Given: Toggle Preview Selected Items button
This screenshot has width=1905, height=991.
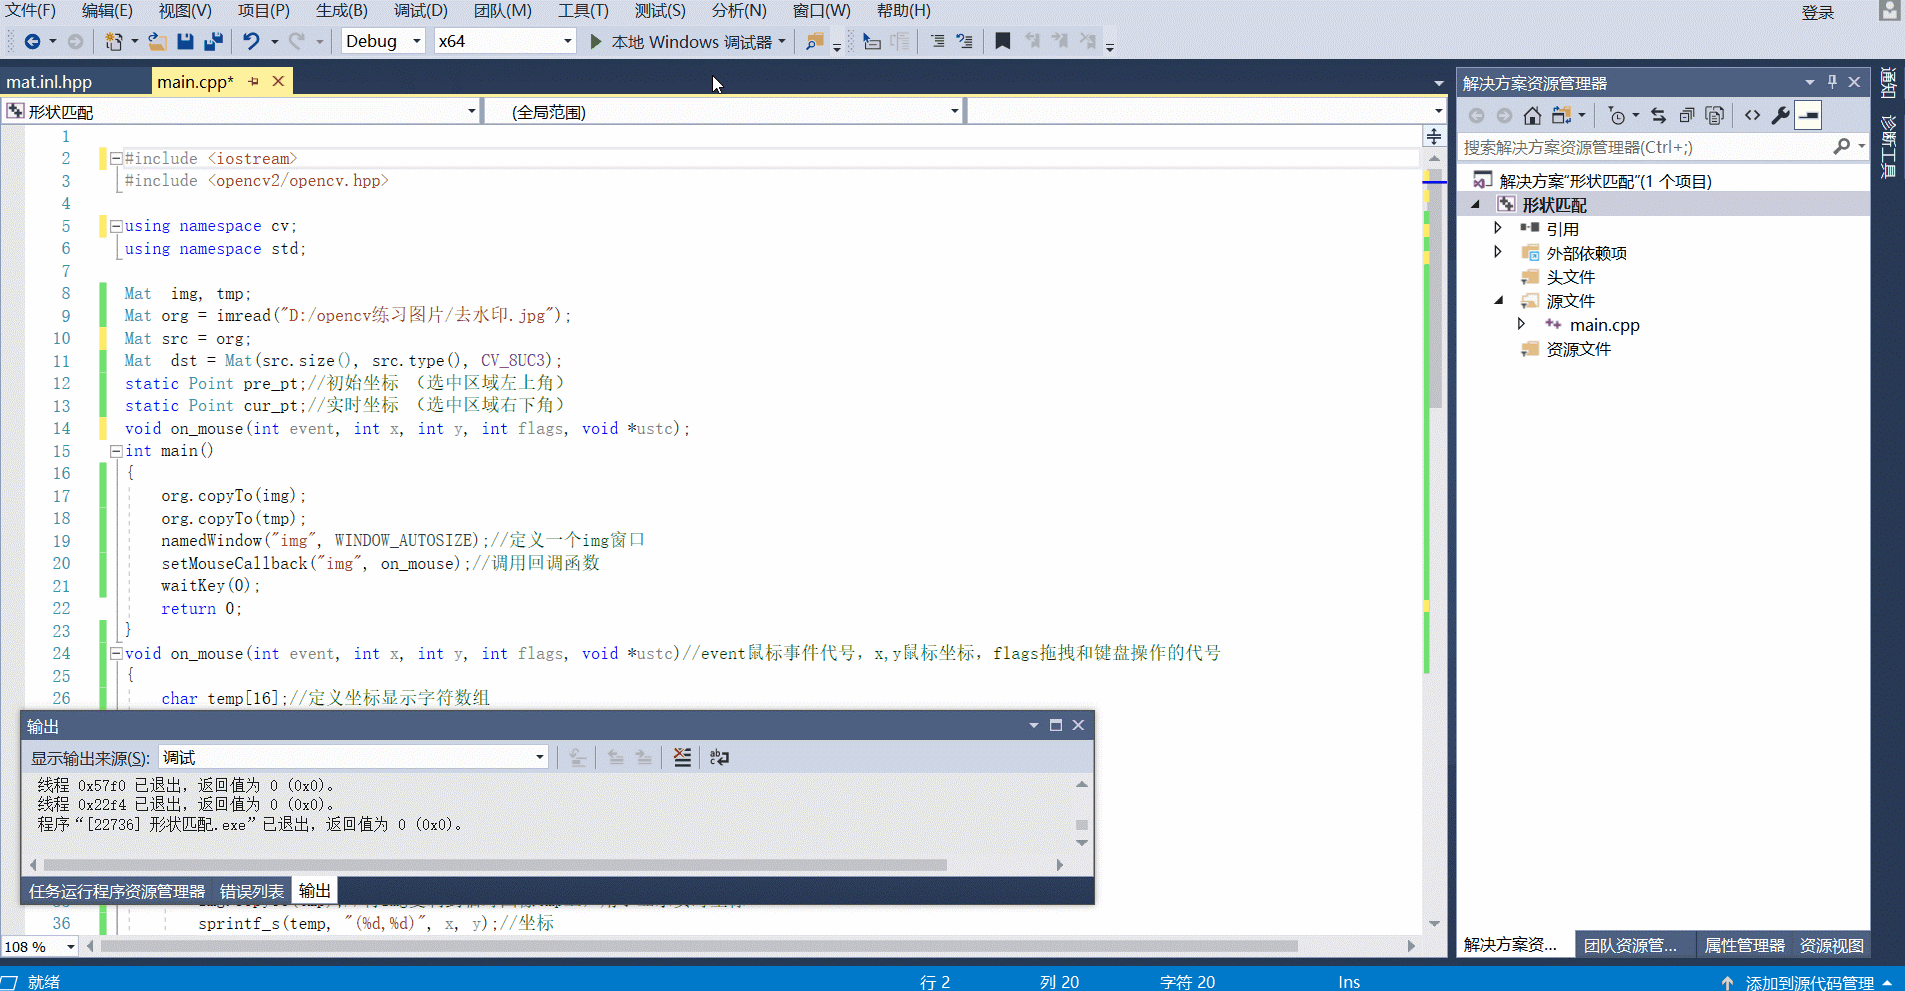Looking at the screenshot, I should tap(1808, 115).
